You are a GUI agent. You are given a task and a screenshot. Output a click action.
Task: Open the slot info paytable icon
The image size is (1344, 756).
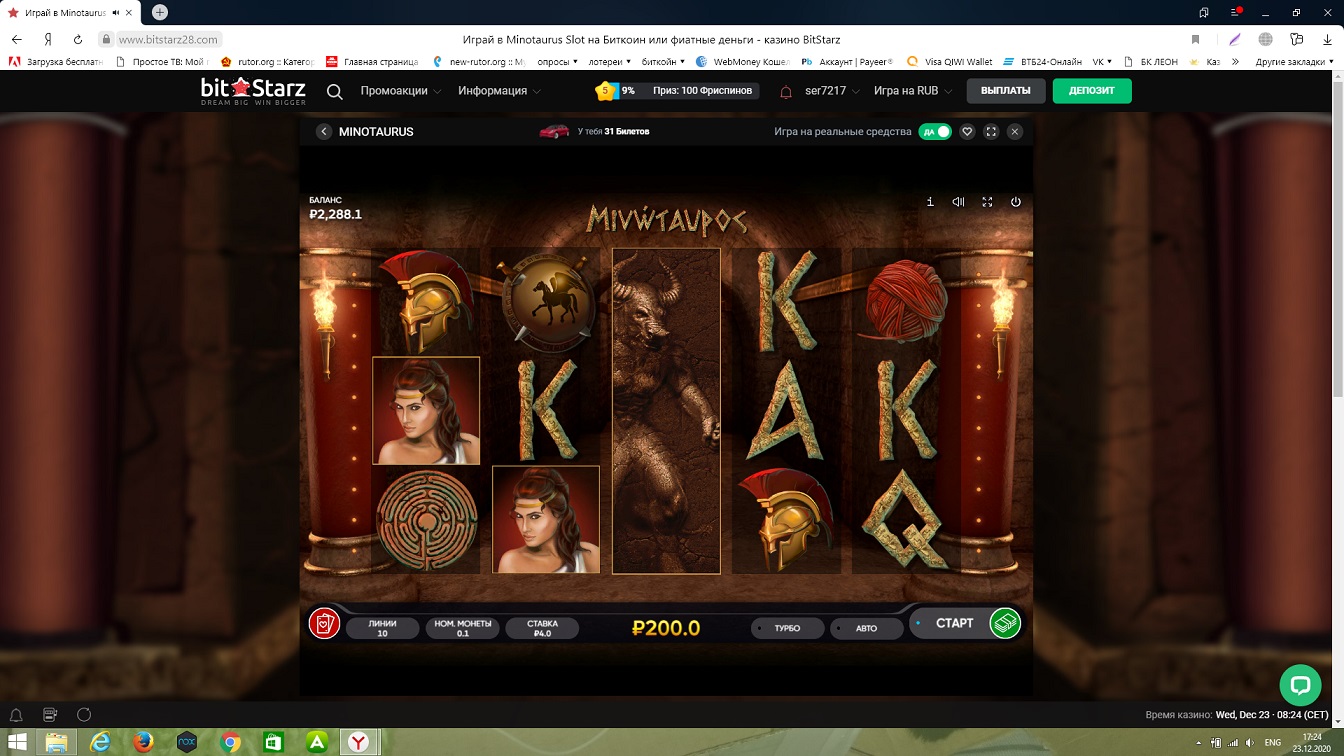coord(930,202)
